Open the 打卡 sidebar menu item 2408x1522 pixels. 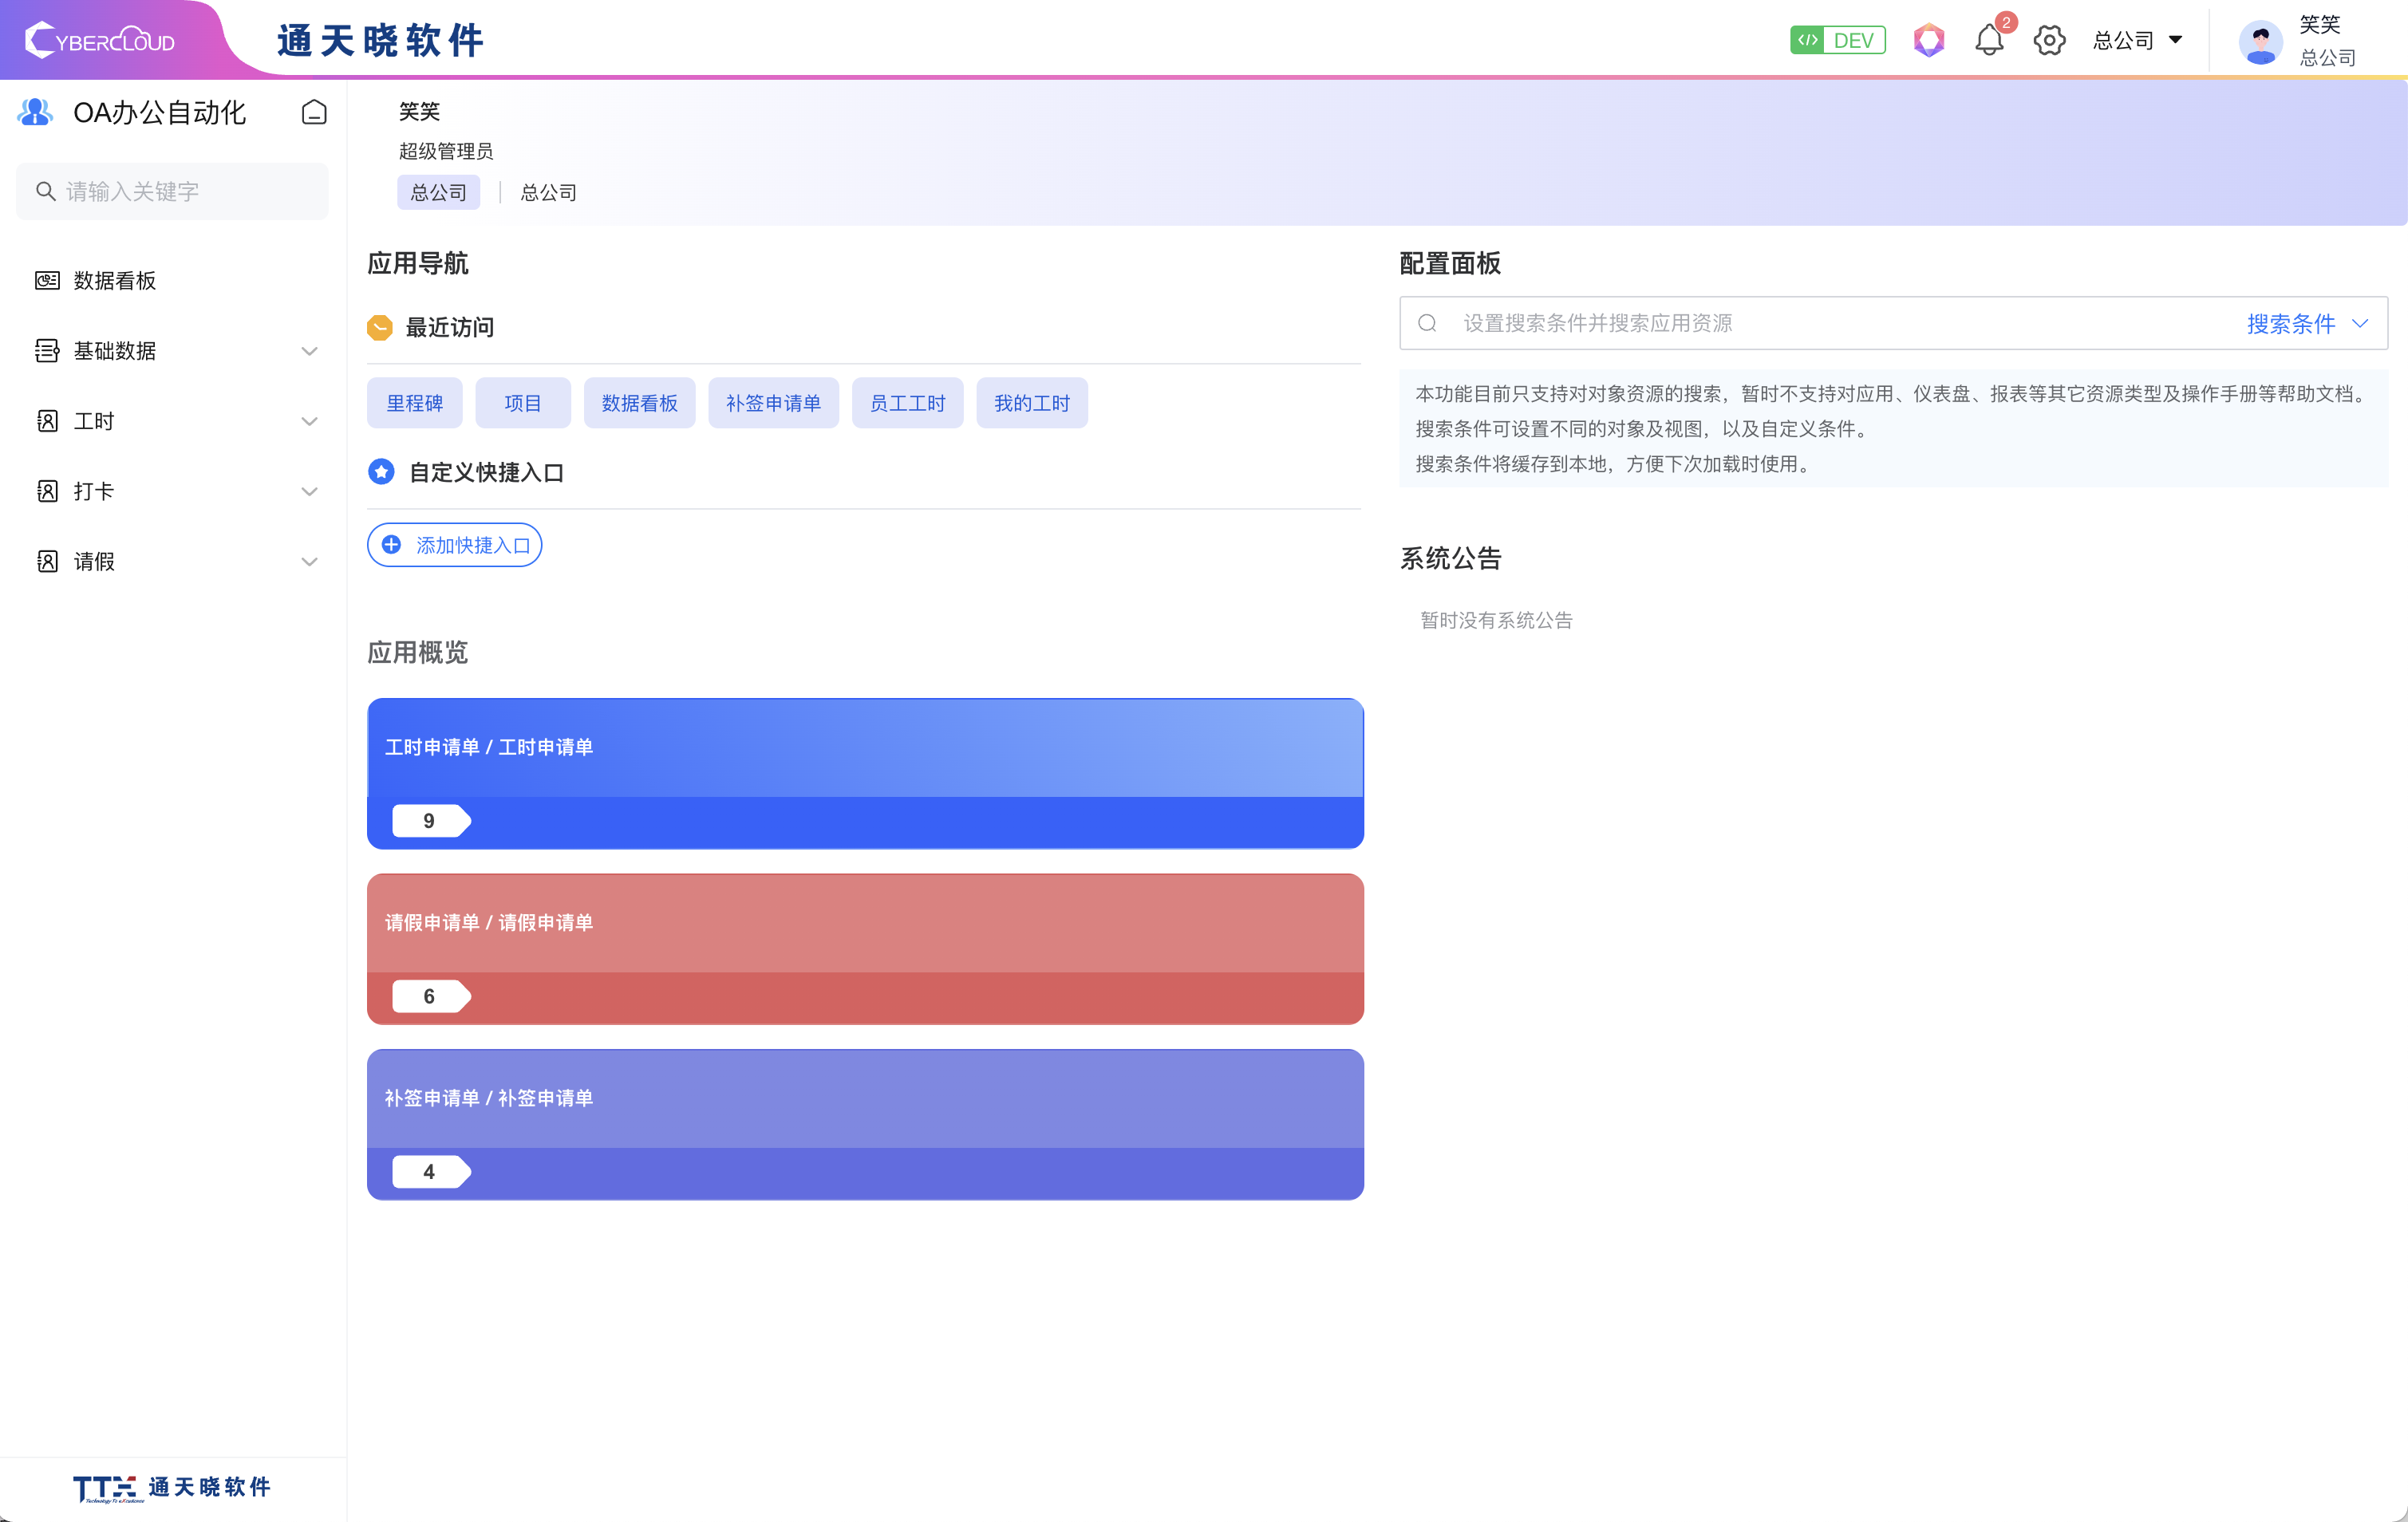pos(94,491)
